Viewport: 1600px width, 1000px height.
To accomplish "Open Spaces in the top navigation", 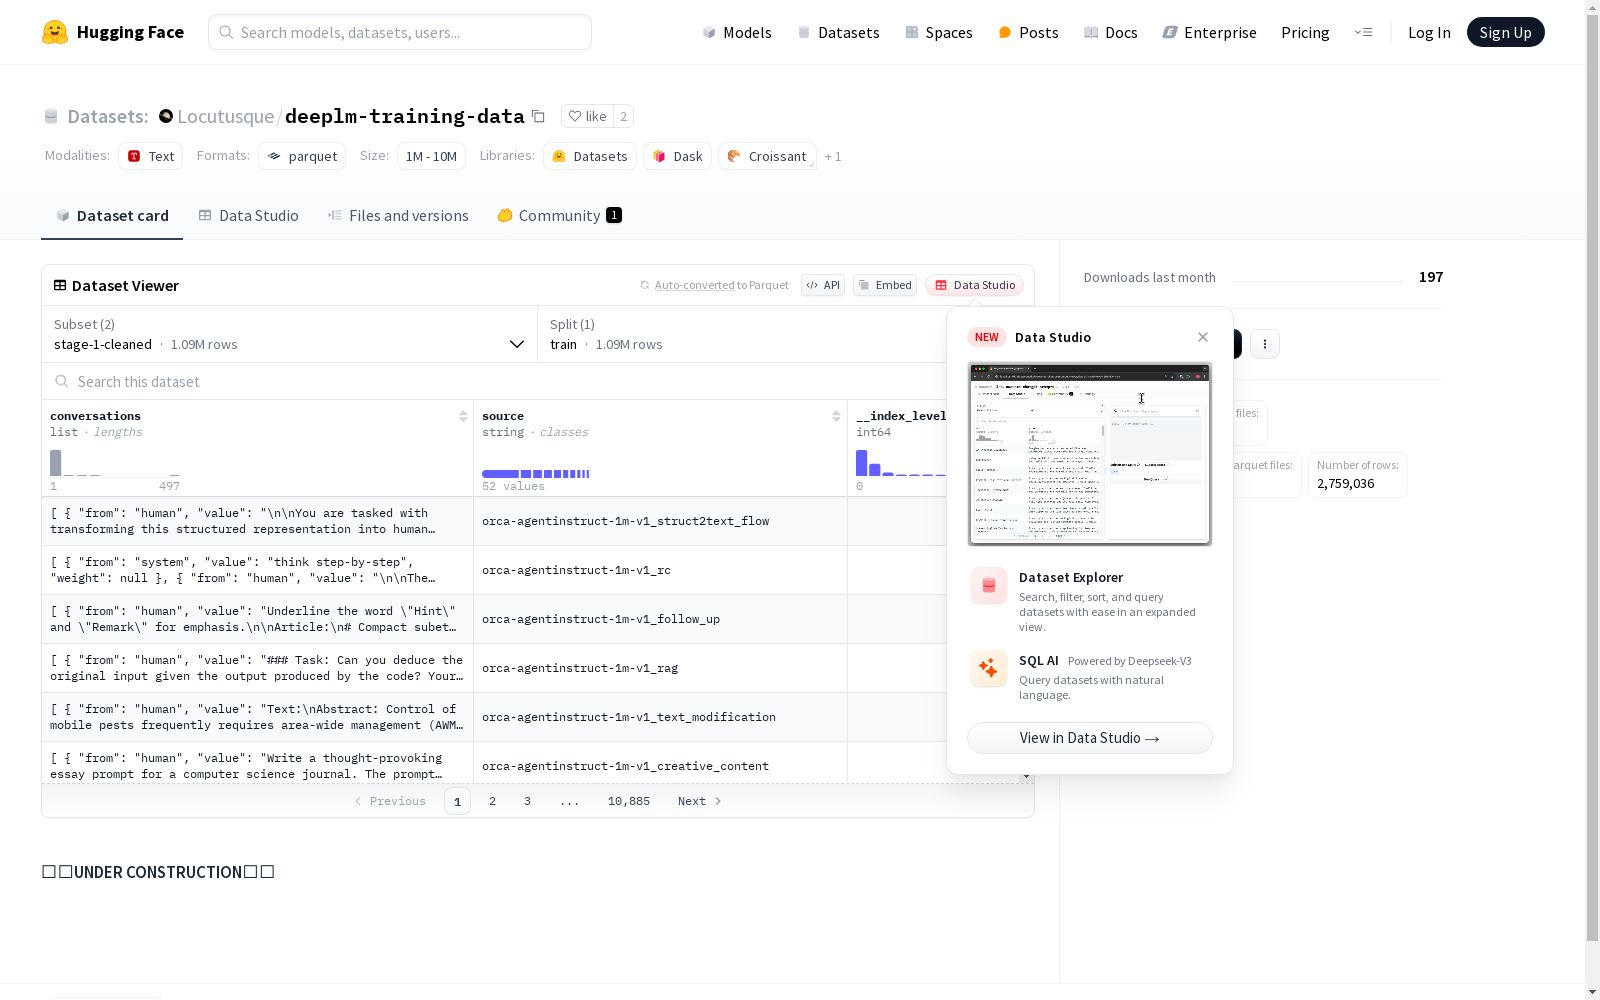I will point(939,32).
